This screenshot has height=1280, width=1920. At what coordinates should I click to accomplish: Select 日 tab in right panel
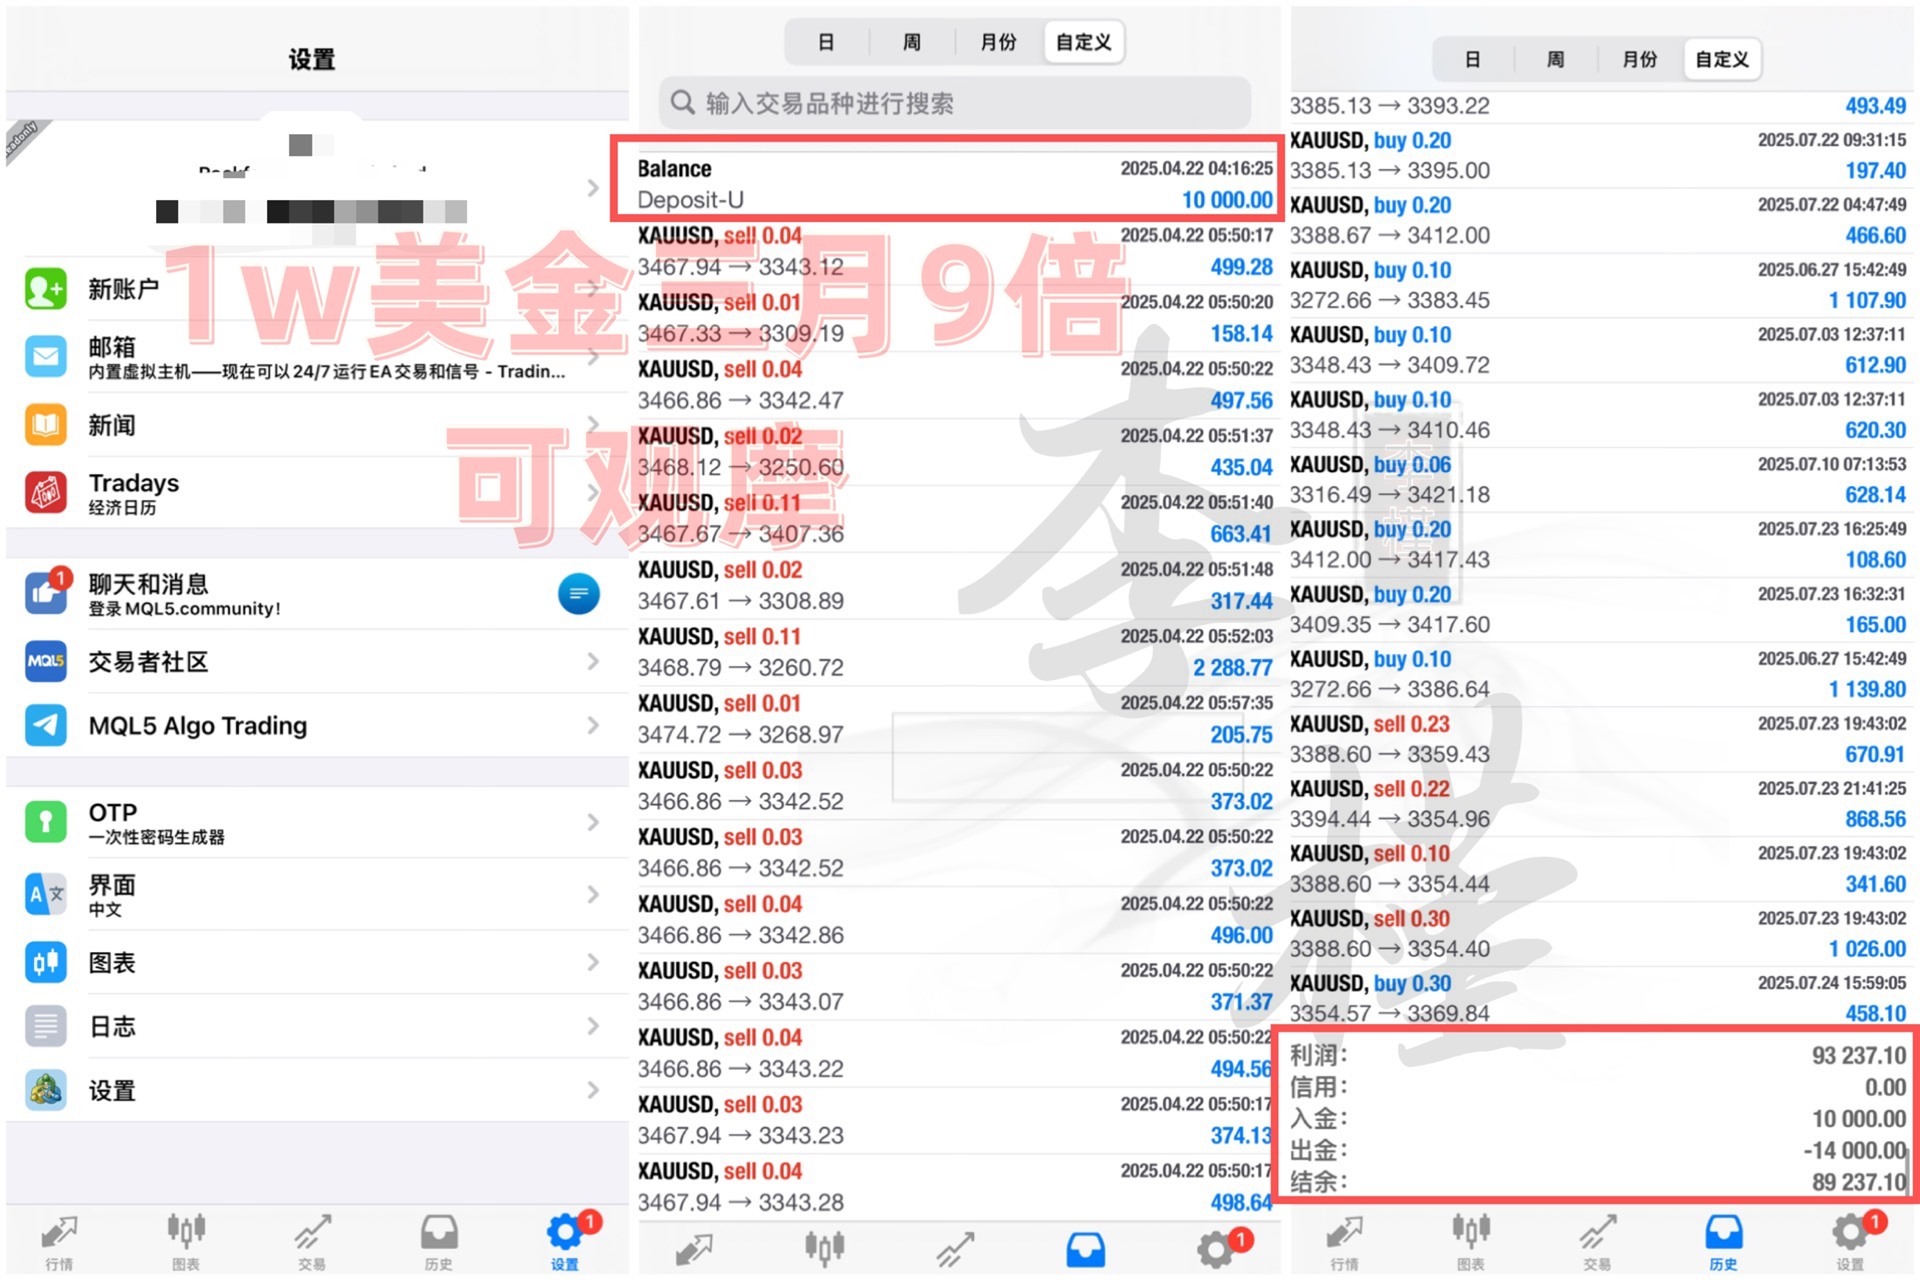[1473, 59]
